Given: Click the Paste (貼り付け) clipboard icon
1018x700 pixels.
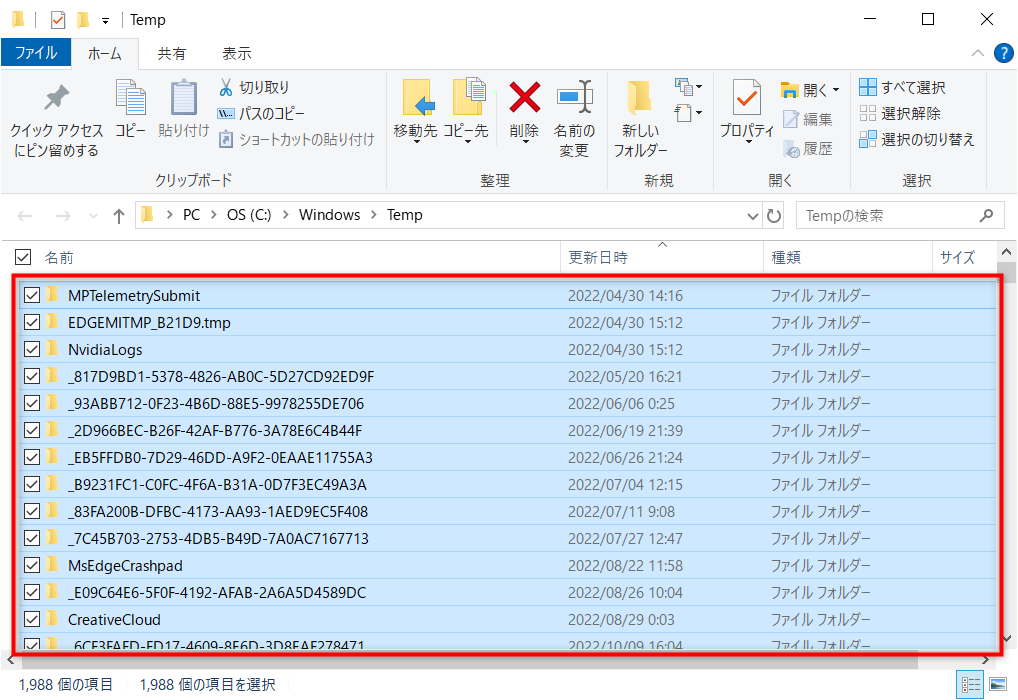Looking at the screenshot, I should coord(184,99).
